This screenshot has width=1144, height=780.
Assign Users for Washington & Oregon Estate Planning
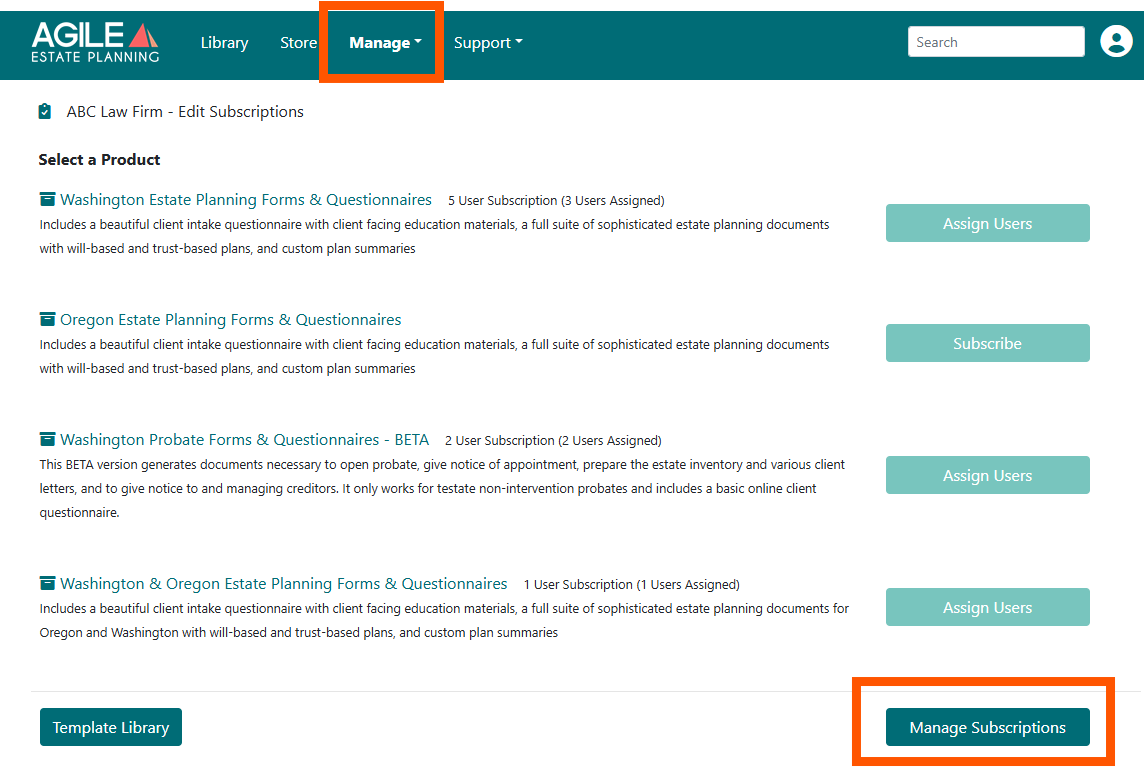(987, 607)
